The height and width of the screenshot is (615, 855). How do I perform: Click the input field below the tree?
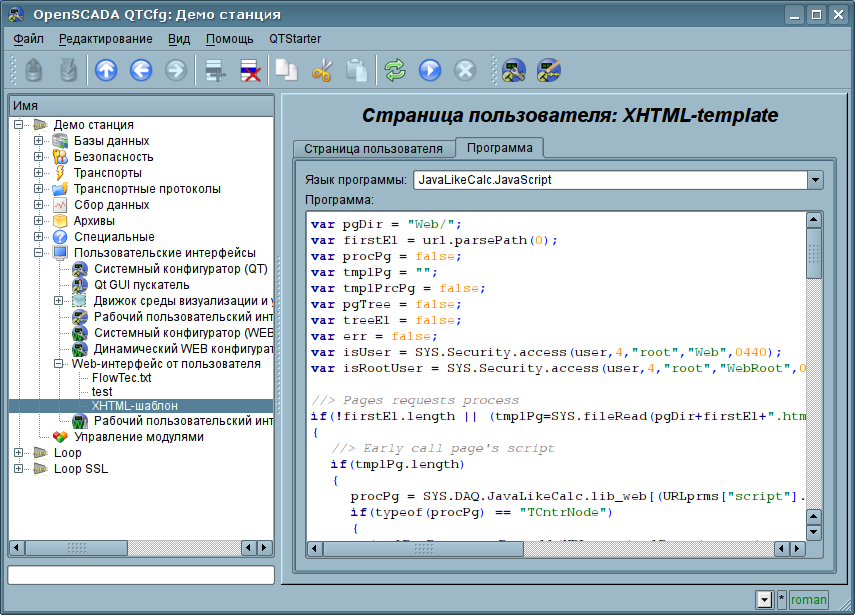[x=140, y=575]
